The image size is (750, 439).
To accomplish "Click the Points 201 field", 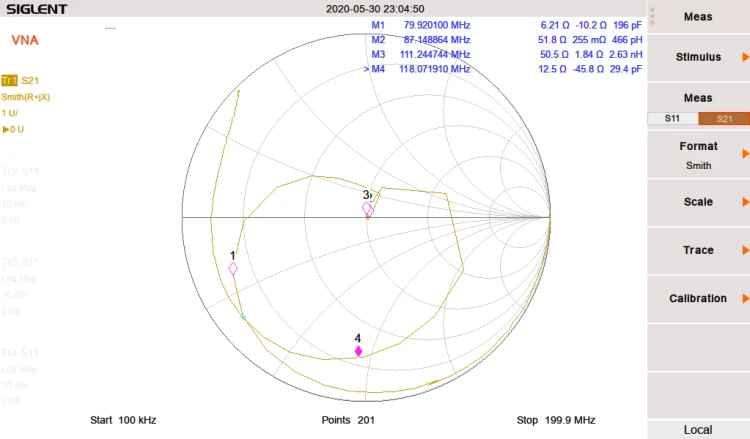I will click(x=348, y=420).
